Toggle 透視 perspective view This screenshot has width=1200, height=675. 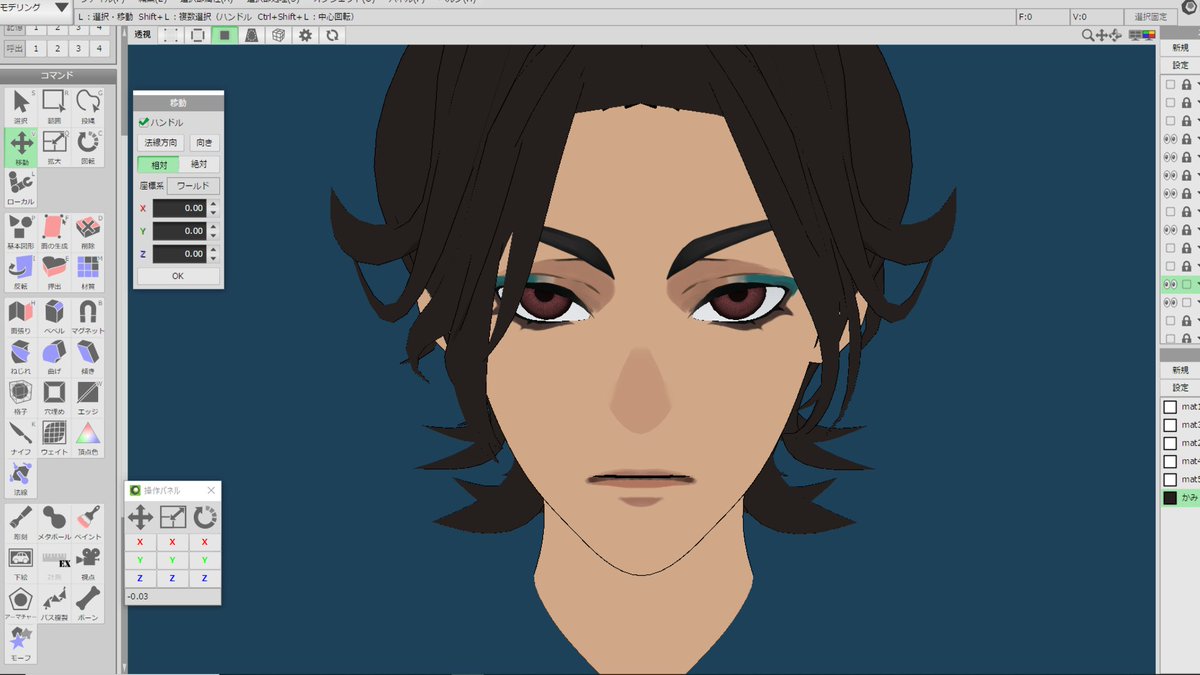(x=142, y=35)
